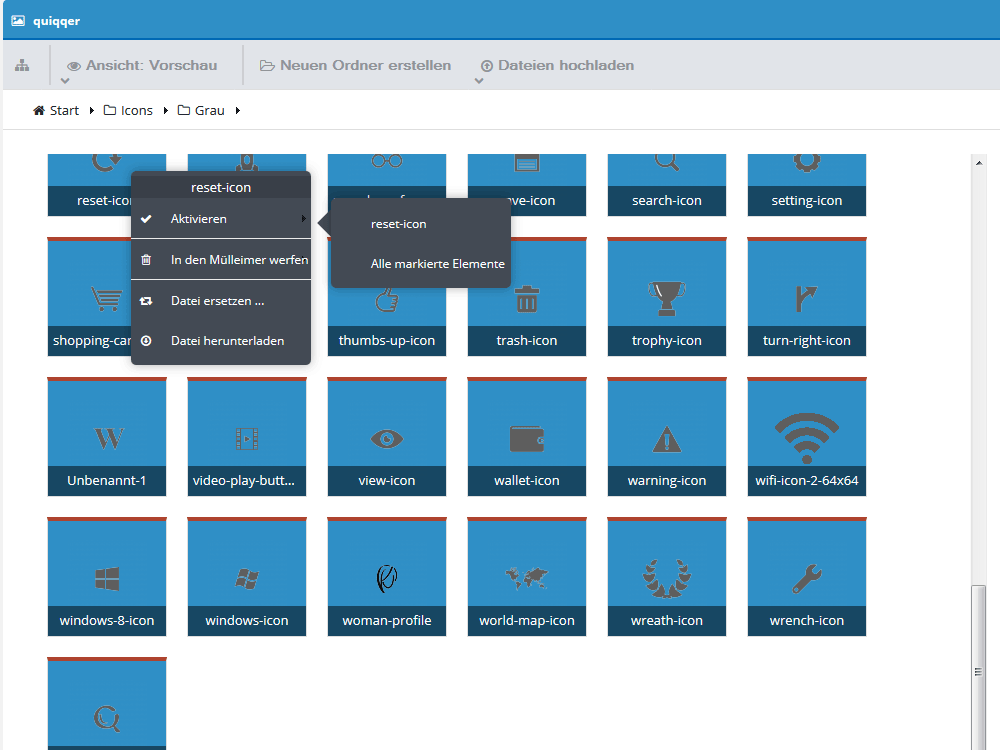Click the download circle icon in menu
1000x750 pixels.
(146, 341)
